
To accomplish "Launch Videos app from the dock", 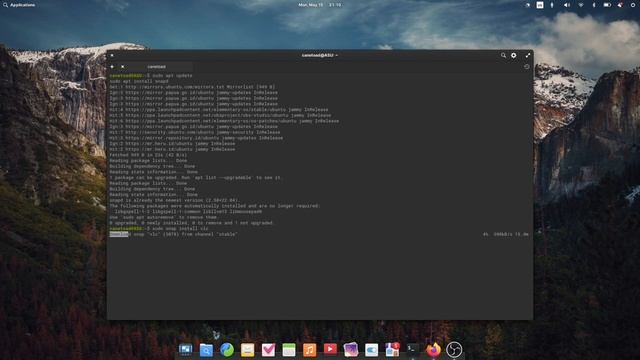I will click(x=330, y=349).
